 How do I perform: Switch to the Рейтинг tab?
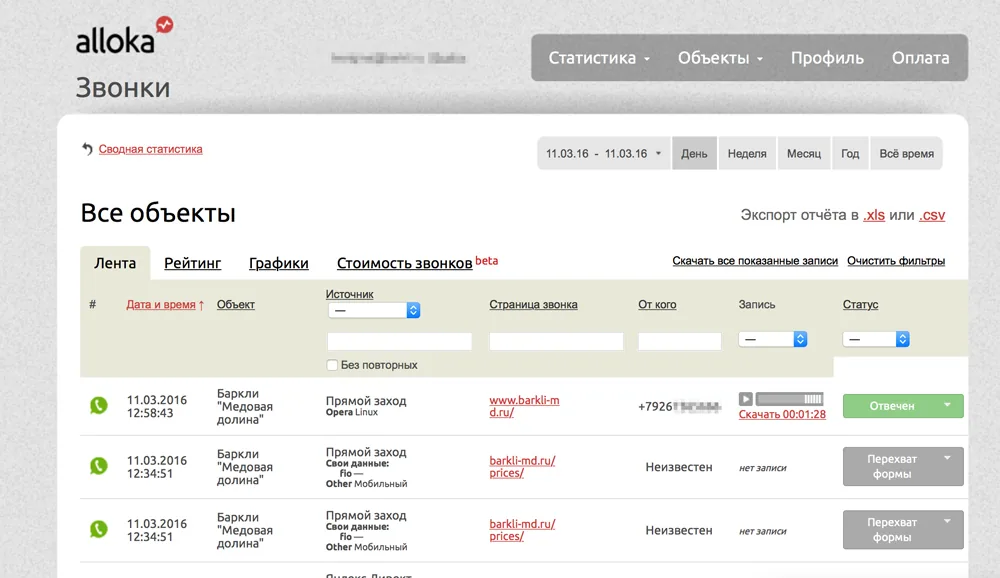tap(193, 263)
